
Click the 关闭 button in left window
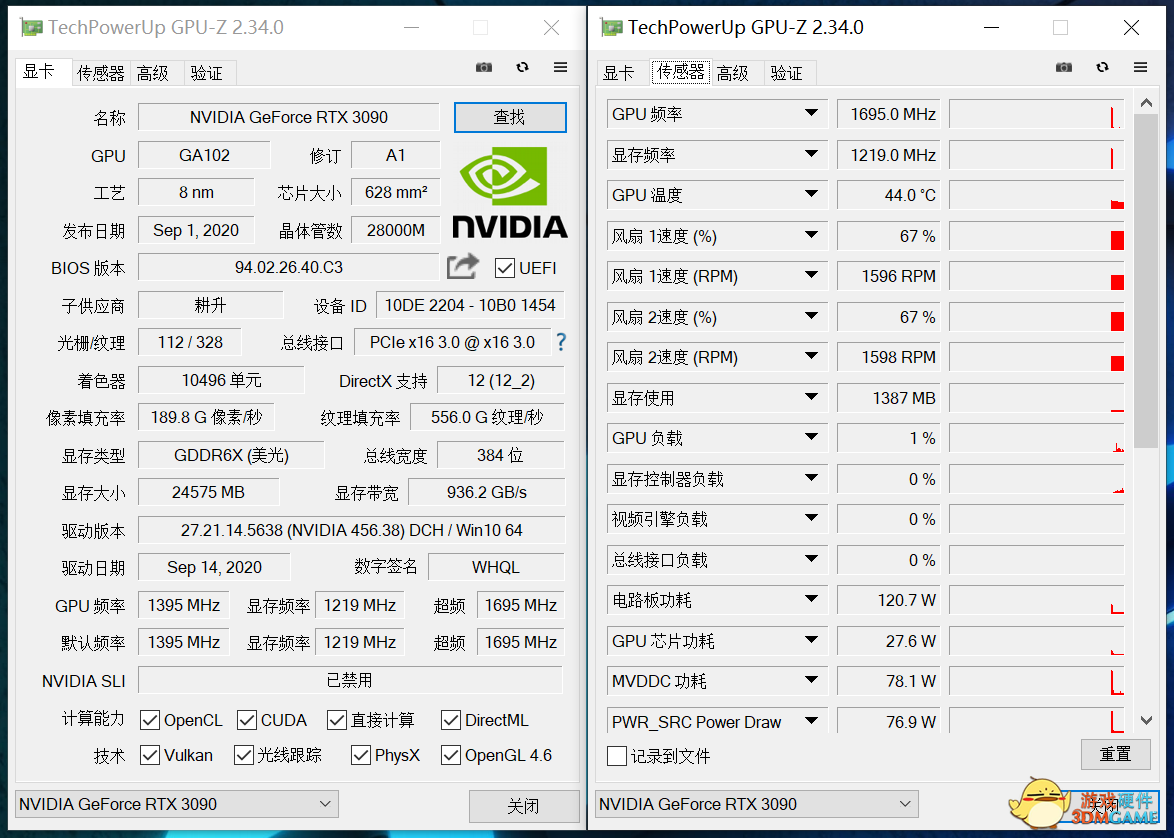[x=523, y=807]
